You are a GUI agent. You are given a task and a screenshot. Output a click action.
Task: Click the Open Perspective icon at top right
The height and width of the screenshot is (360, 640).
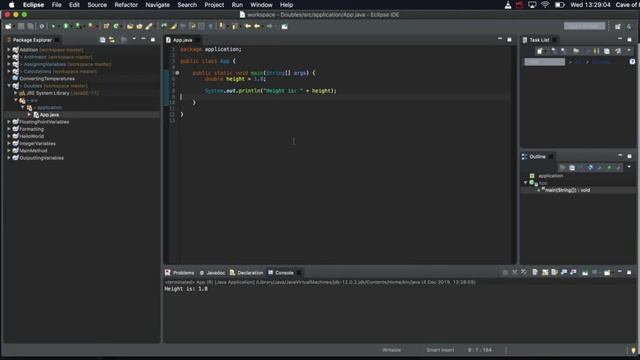tap(618, 26)
